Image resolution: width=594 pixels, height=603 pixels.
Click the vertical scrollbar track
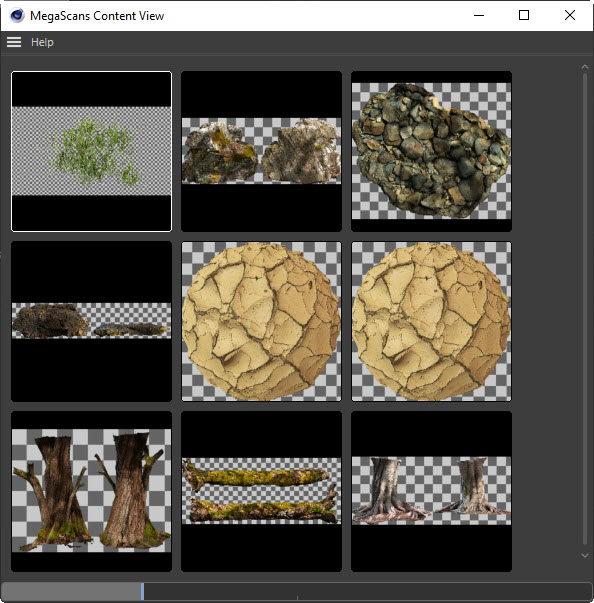pyautogui.click(x=585, y=309)
